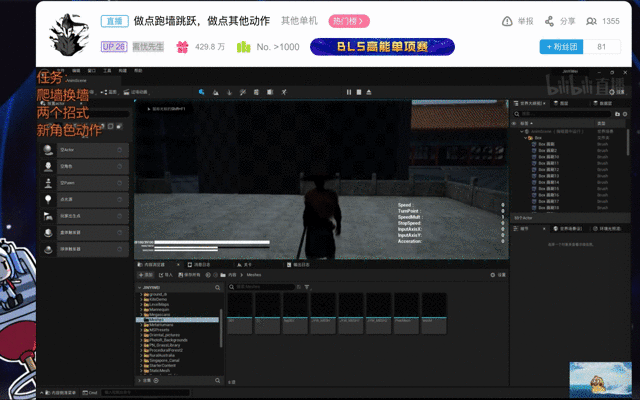Select the Mesh Paint brush mode icon
Image resolution: width=640 pixels, height=400 pixels.
click(x=243, y=92)
